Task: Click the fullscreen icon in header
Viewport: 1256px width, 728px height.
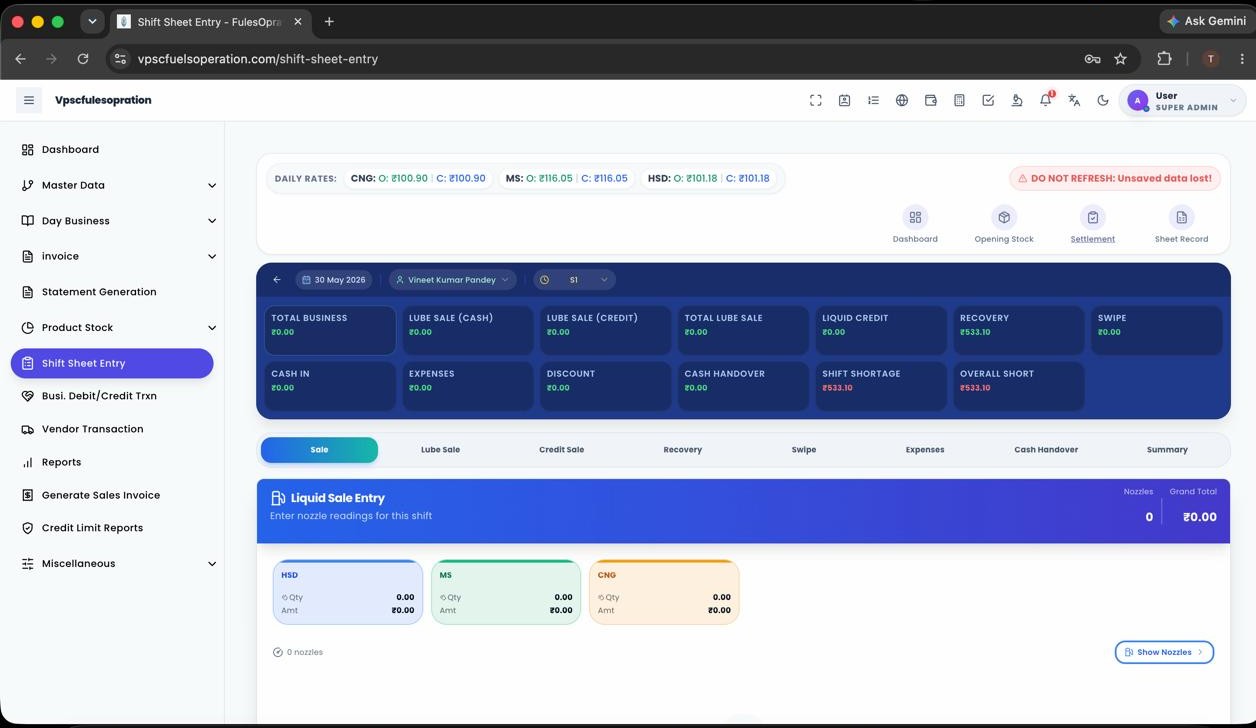Action: tap(816, 100)
